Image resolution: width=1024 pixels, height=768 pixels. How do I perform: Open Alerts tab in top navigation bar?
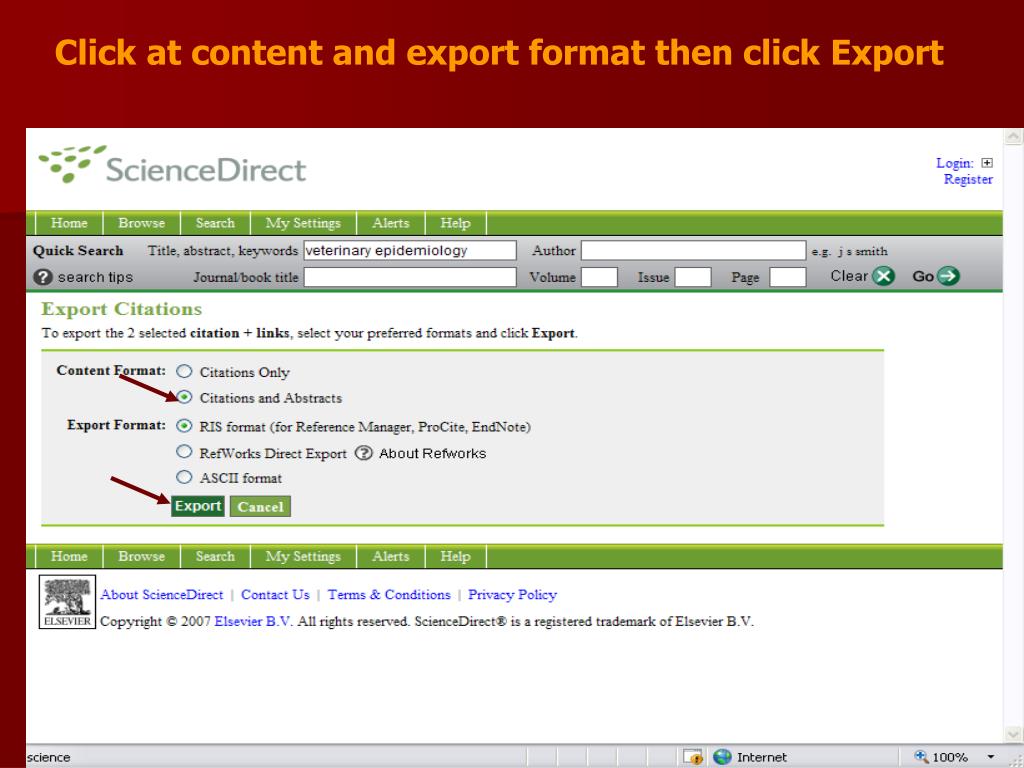tap(391, 223)
